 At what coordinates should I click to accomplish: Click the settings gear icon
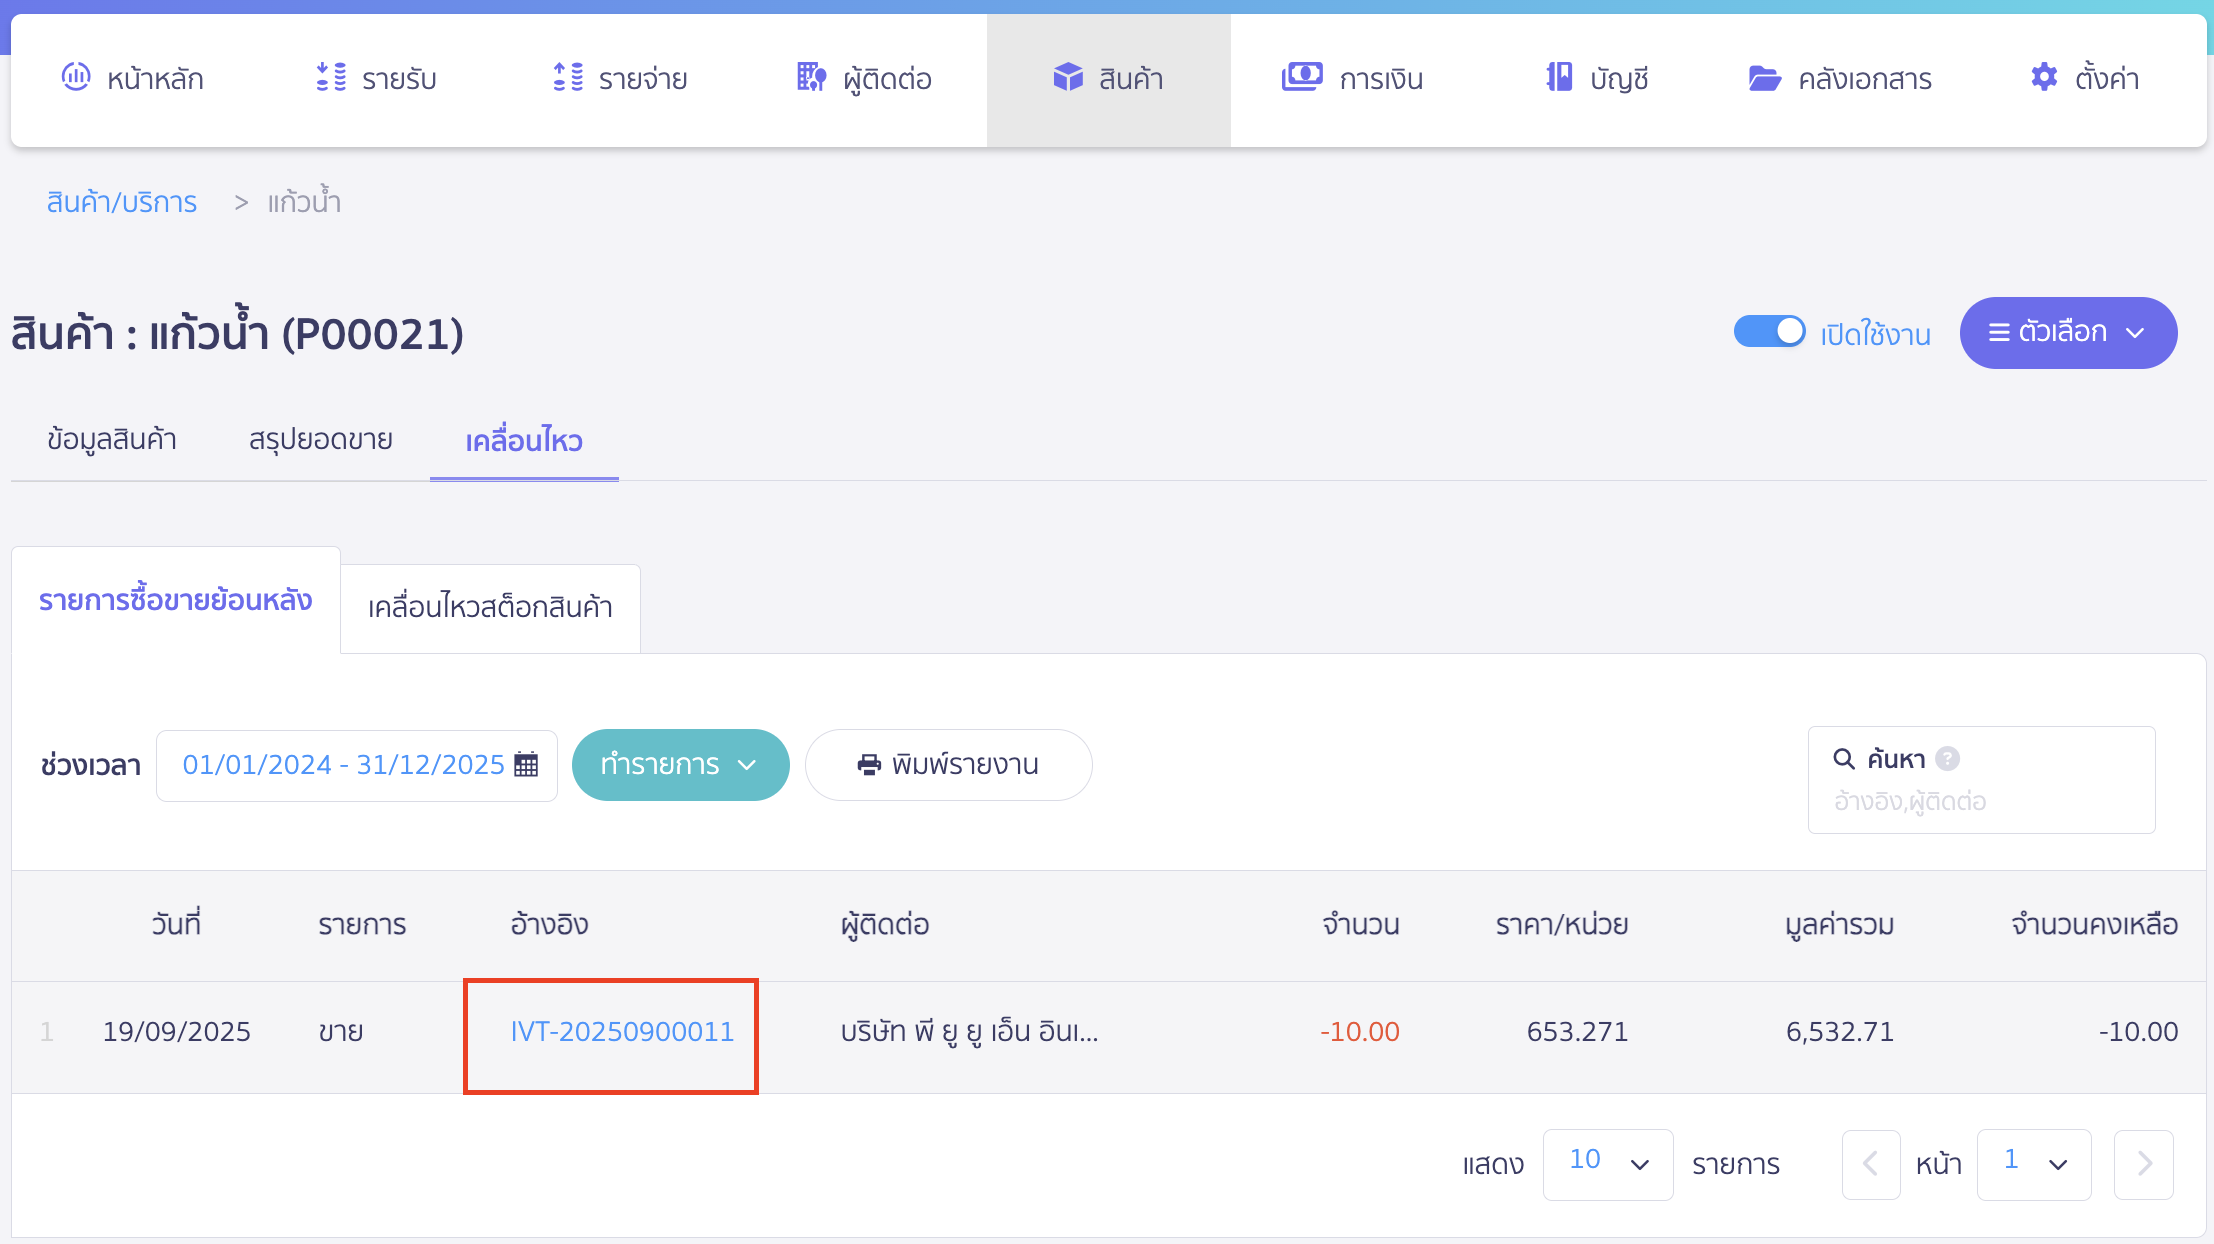(2044, 77)
